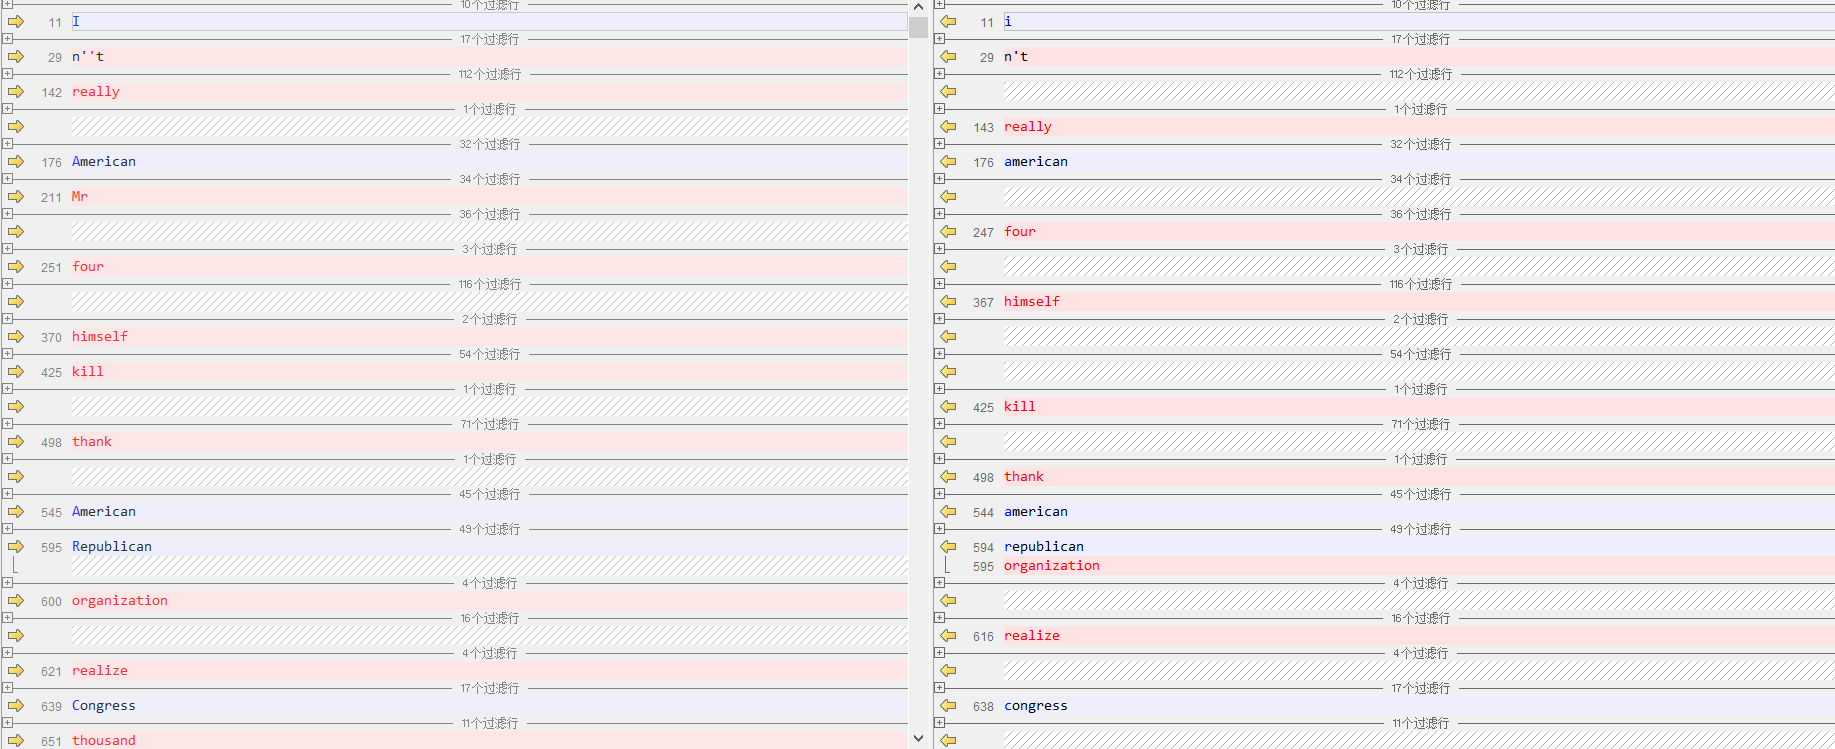Expand the 16个过滤行 section in right pane

(939, 618)
